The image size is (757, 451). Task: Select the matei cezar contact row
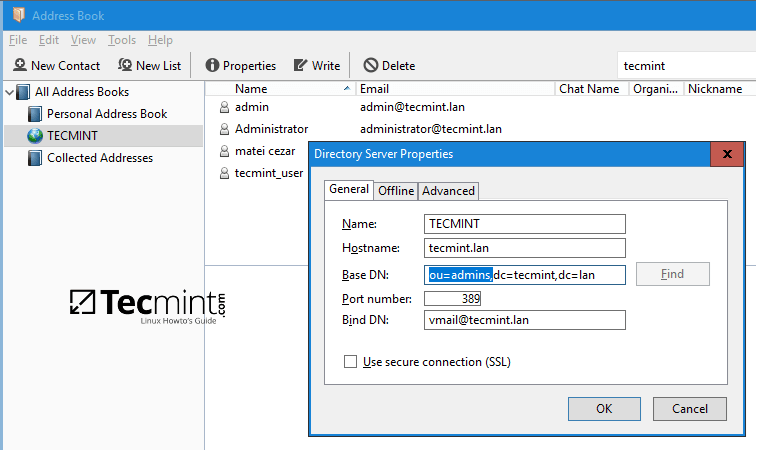pyautogui.click(x=264, y=151)
